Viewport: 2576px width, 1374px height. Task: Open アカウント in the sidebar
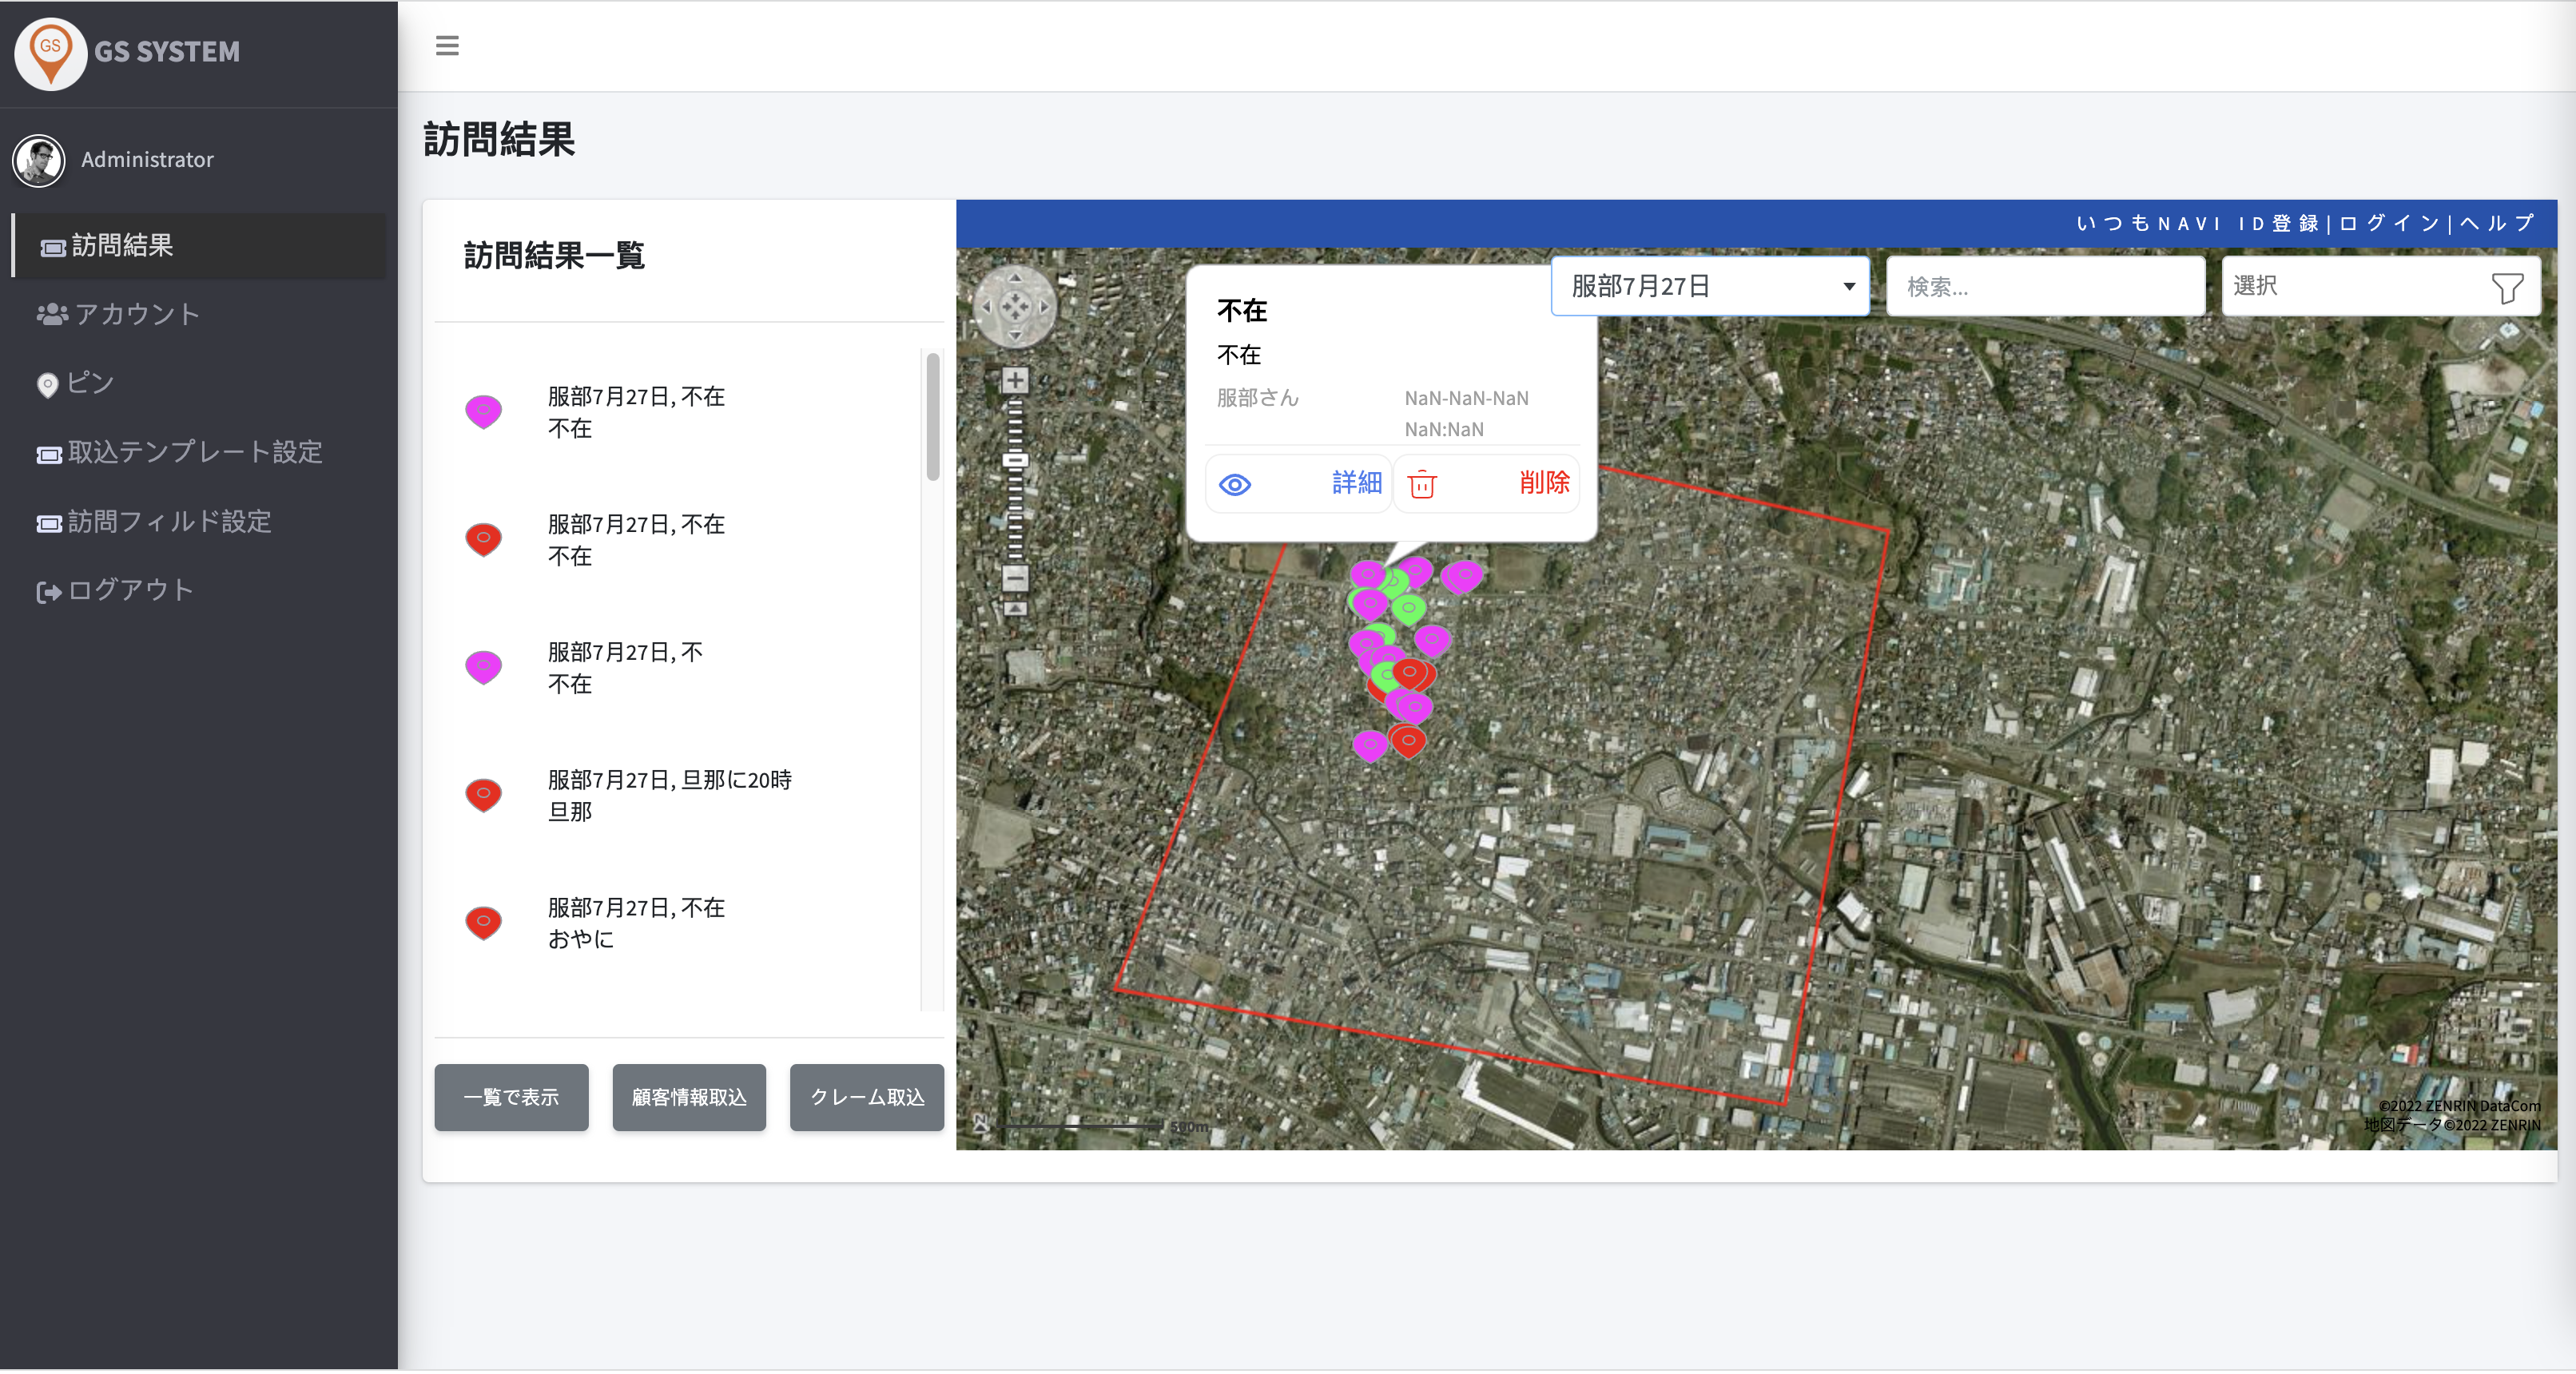click(119, 314)
